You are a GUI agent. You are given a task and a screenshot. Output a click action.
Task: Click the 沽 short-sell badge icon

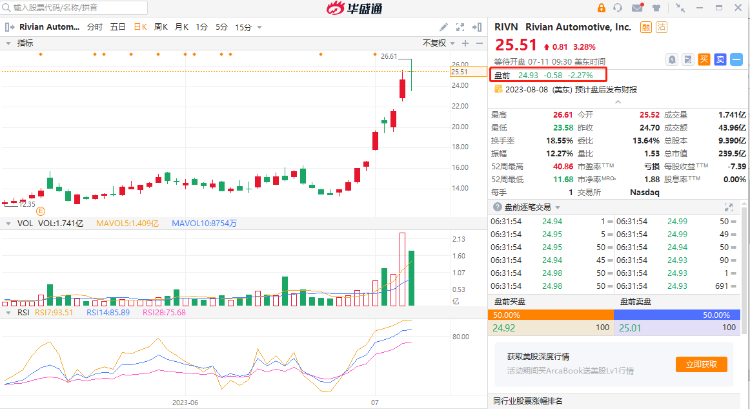pos(662,27)
